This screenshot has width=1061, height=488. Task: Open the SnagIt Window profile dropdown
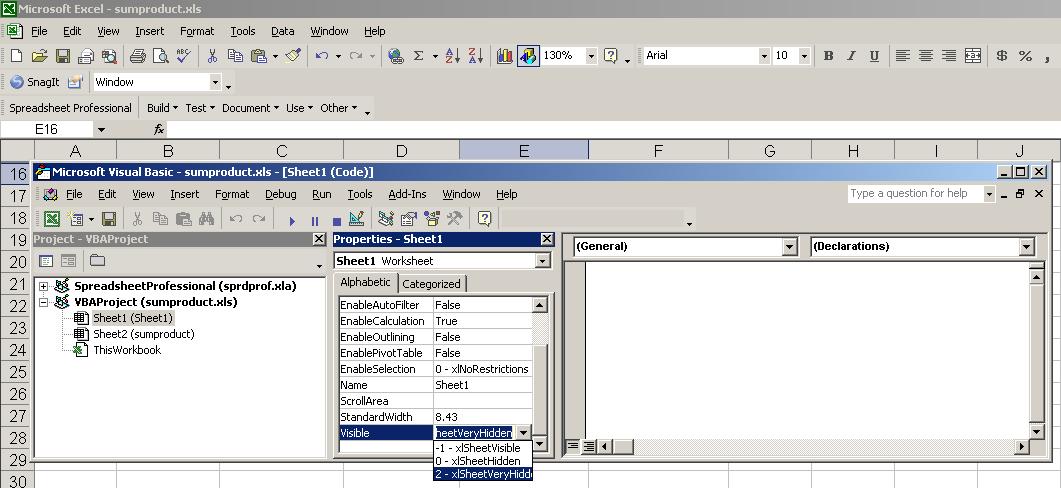pyautogui.click(x=215, y=83)
